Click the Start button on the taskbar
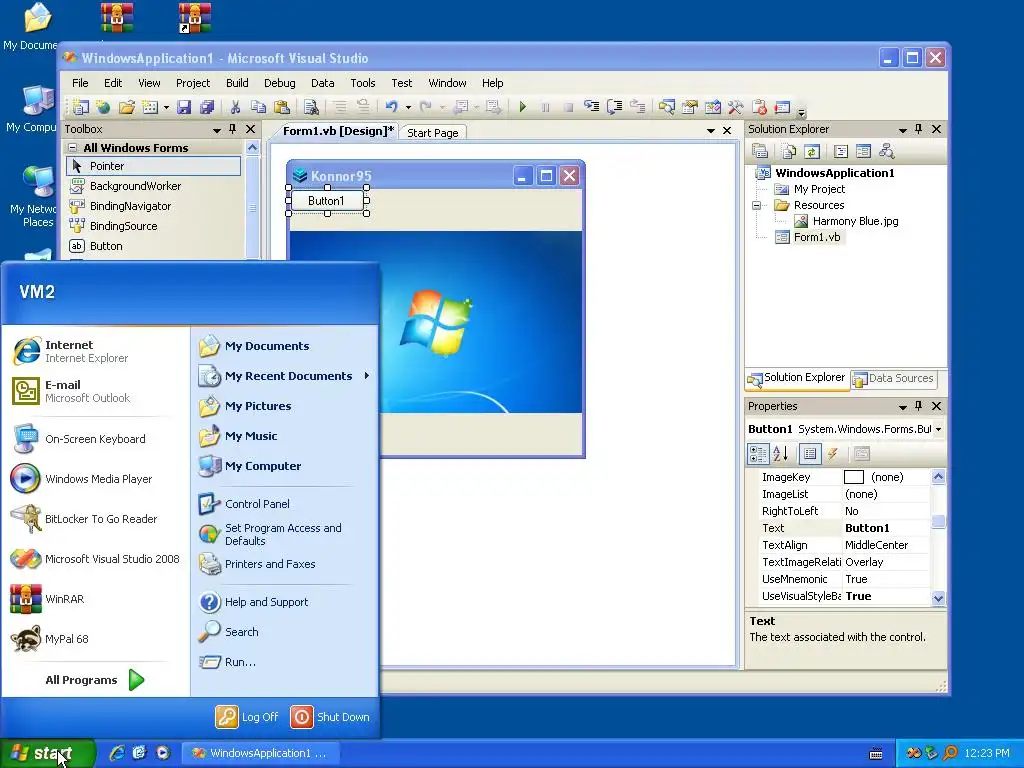 pos(48,753)
